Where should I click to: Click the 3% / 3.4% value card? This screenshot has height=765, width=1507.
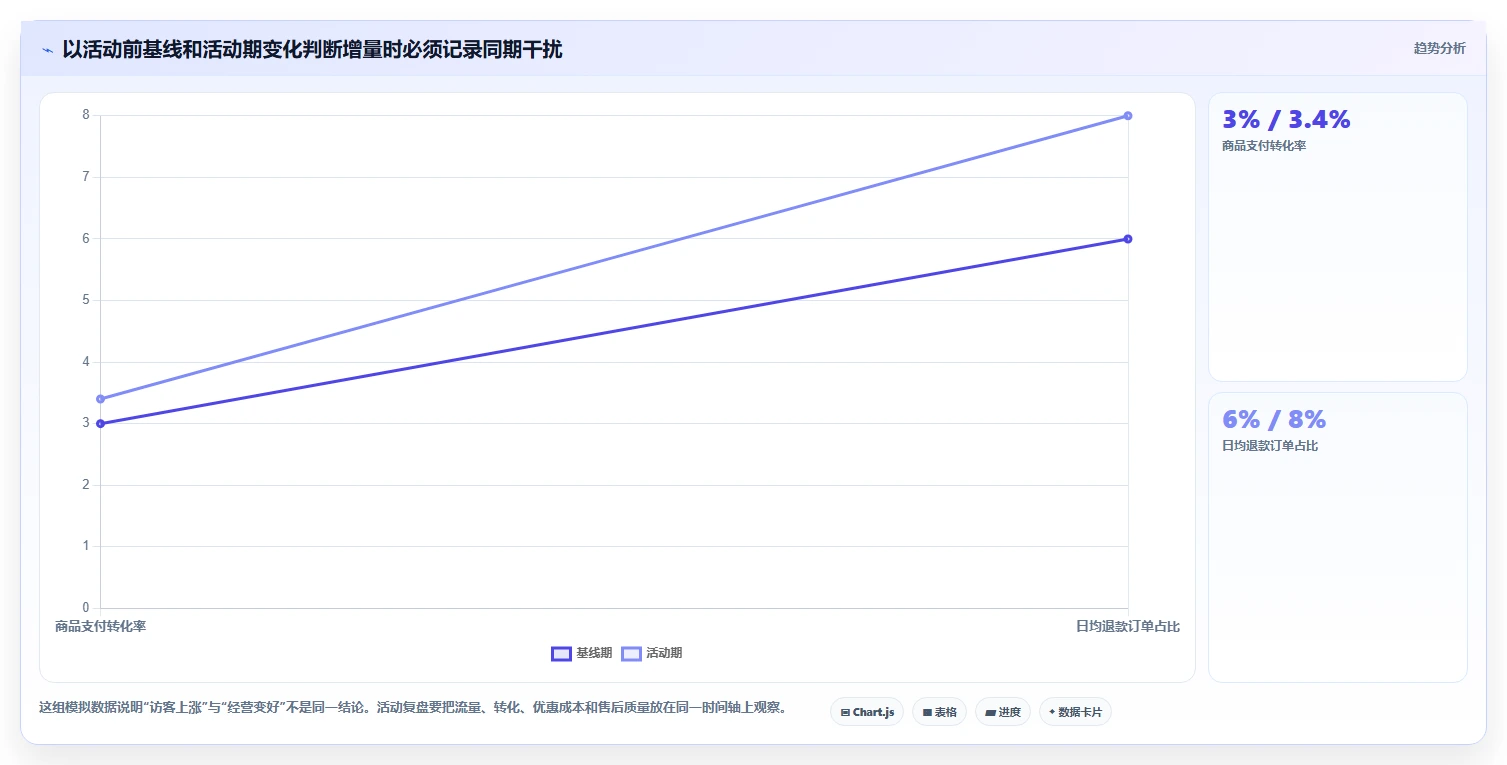coord(1338,237)
